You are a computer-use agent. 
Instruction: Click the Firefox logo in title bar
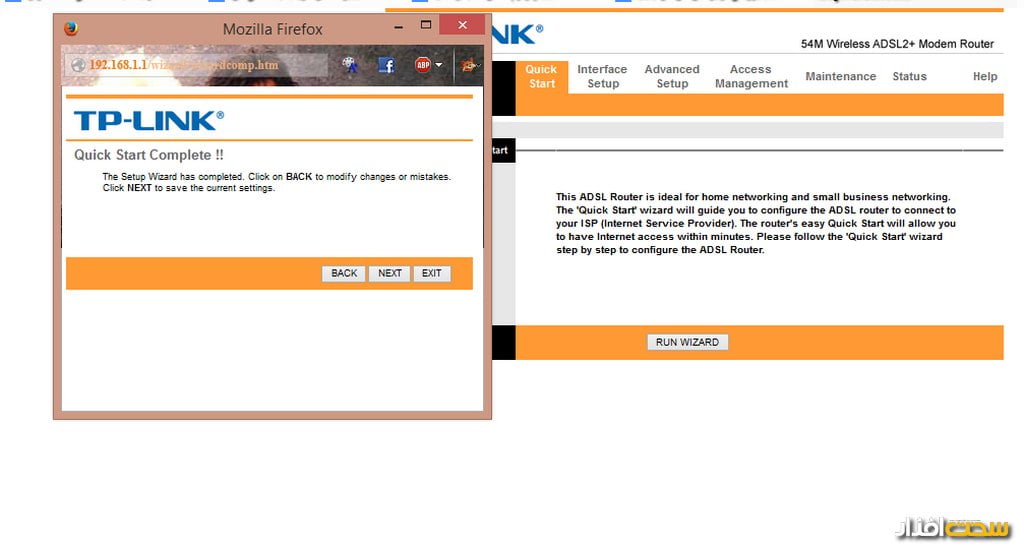click(x=70, y=29)
